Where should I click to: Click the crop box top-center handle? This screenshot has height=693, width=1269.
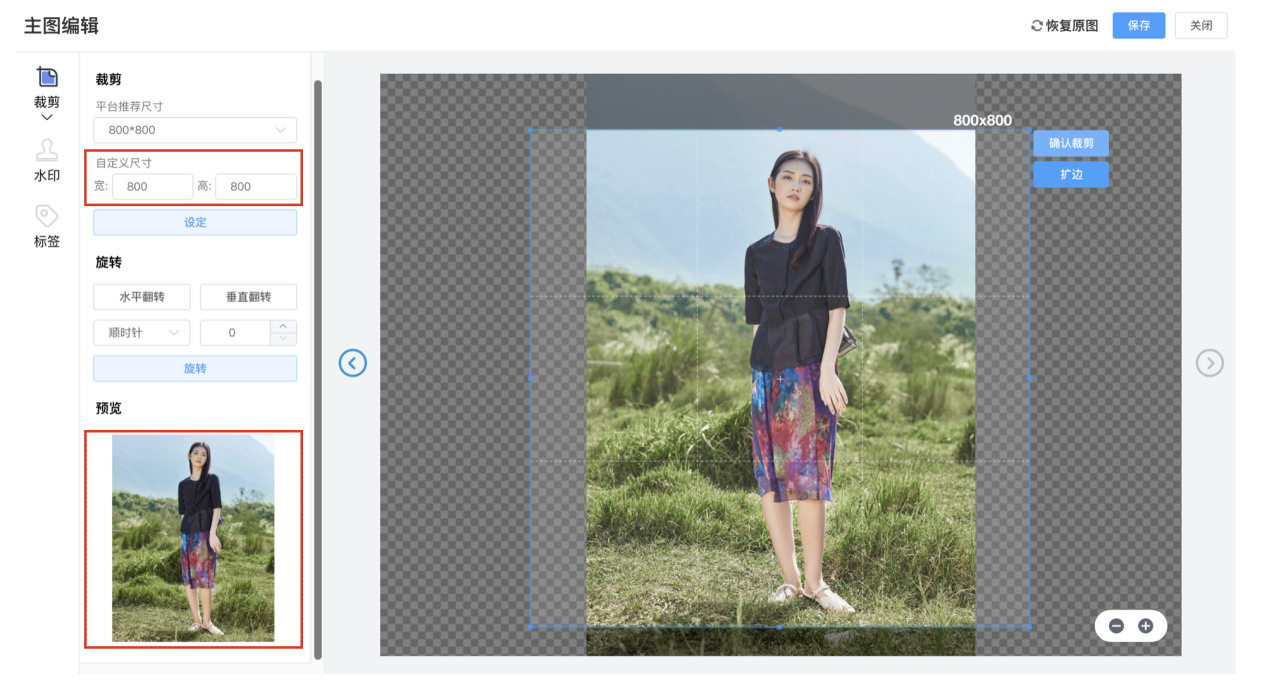point(780,129)
